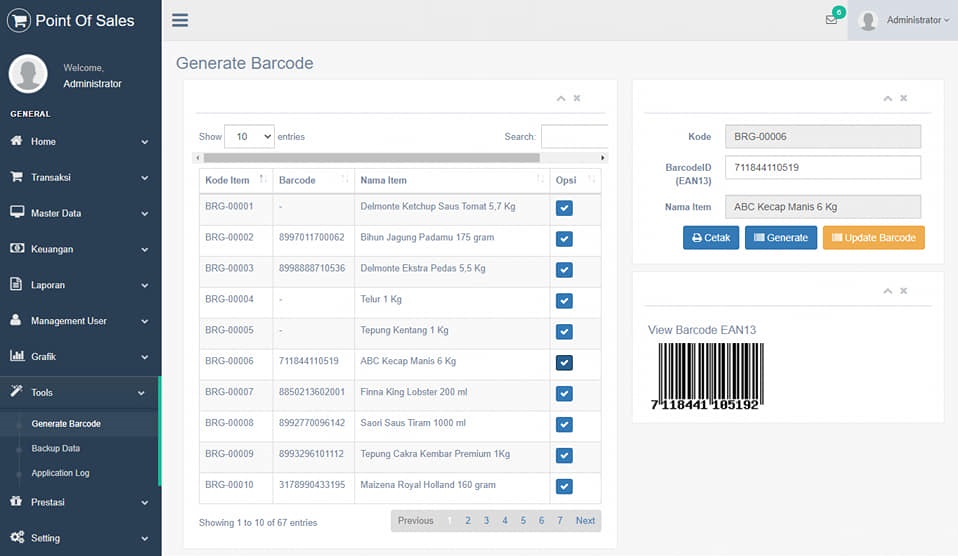
Task: Toggle checkbox for Bihun Jagung Padamu row
Action: point(564,239)
